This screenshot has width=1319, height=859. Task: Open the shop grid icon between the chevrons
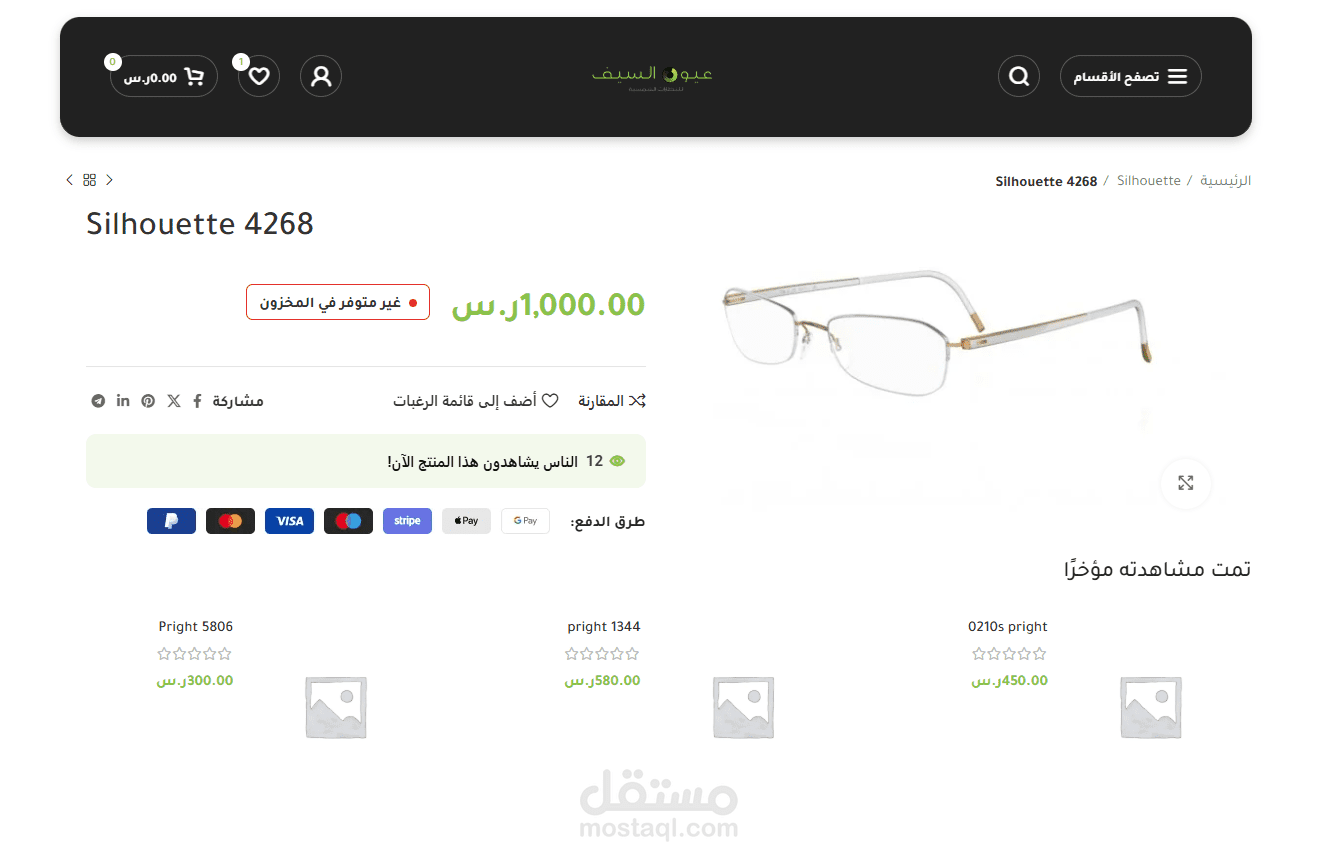89,180
